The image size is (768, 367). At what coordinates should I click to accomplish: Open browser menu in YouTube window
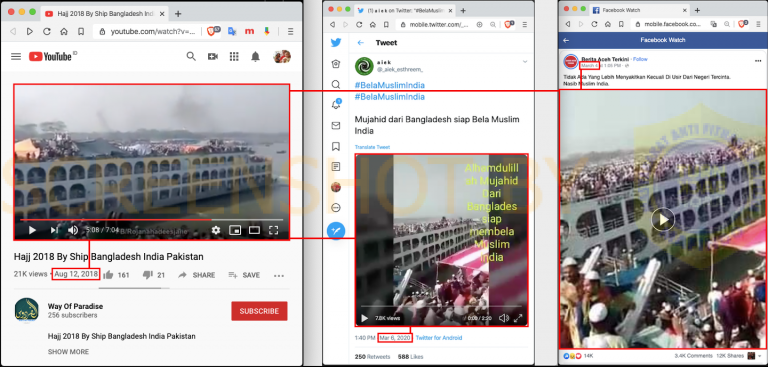click(290, 31)
